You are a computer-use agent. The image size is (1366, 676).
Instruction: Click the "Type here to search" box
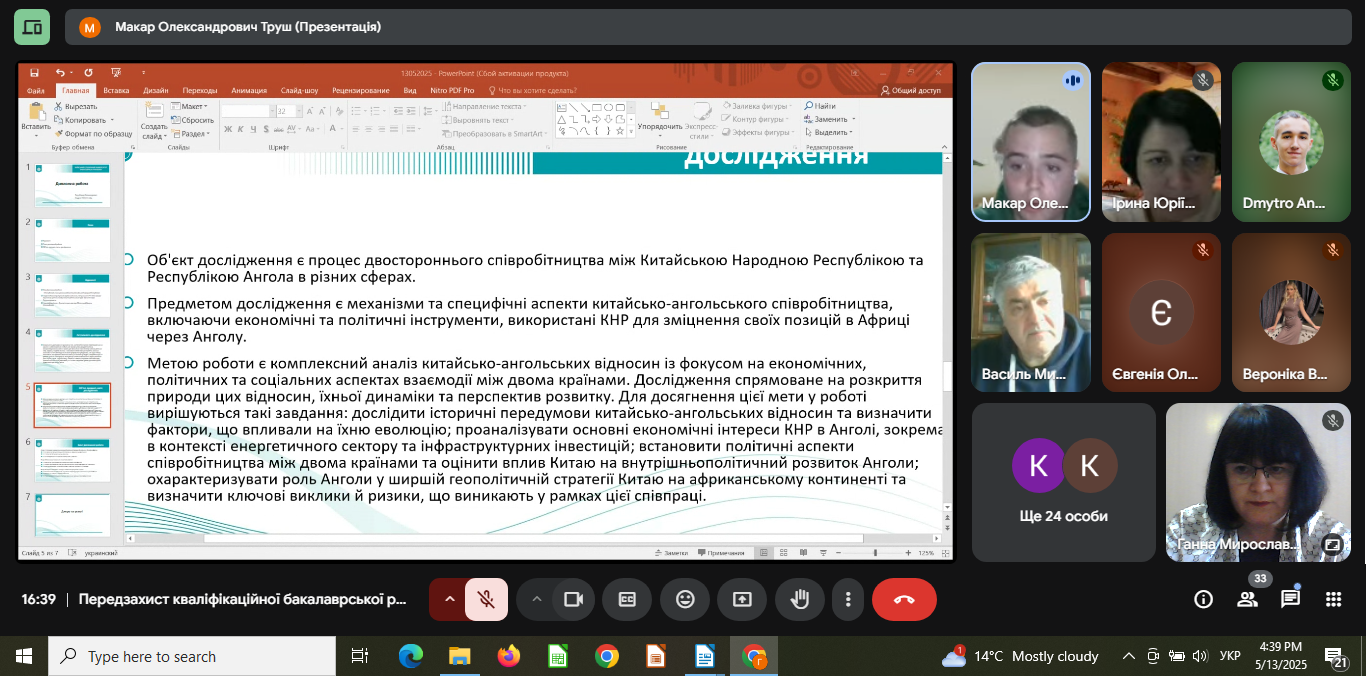192,657
